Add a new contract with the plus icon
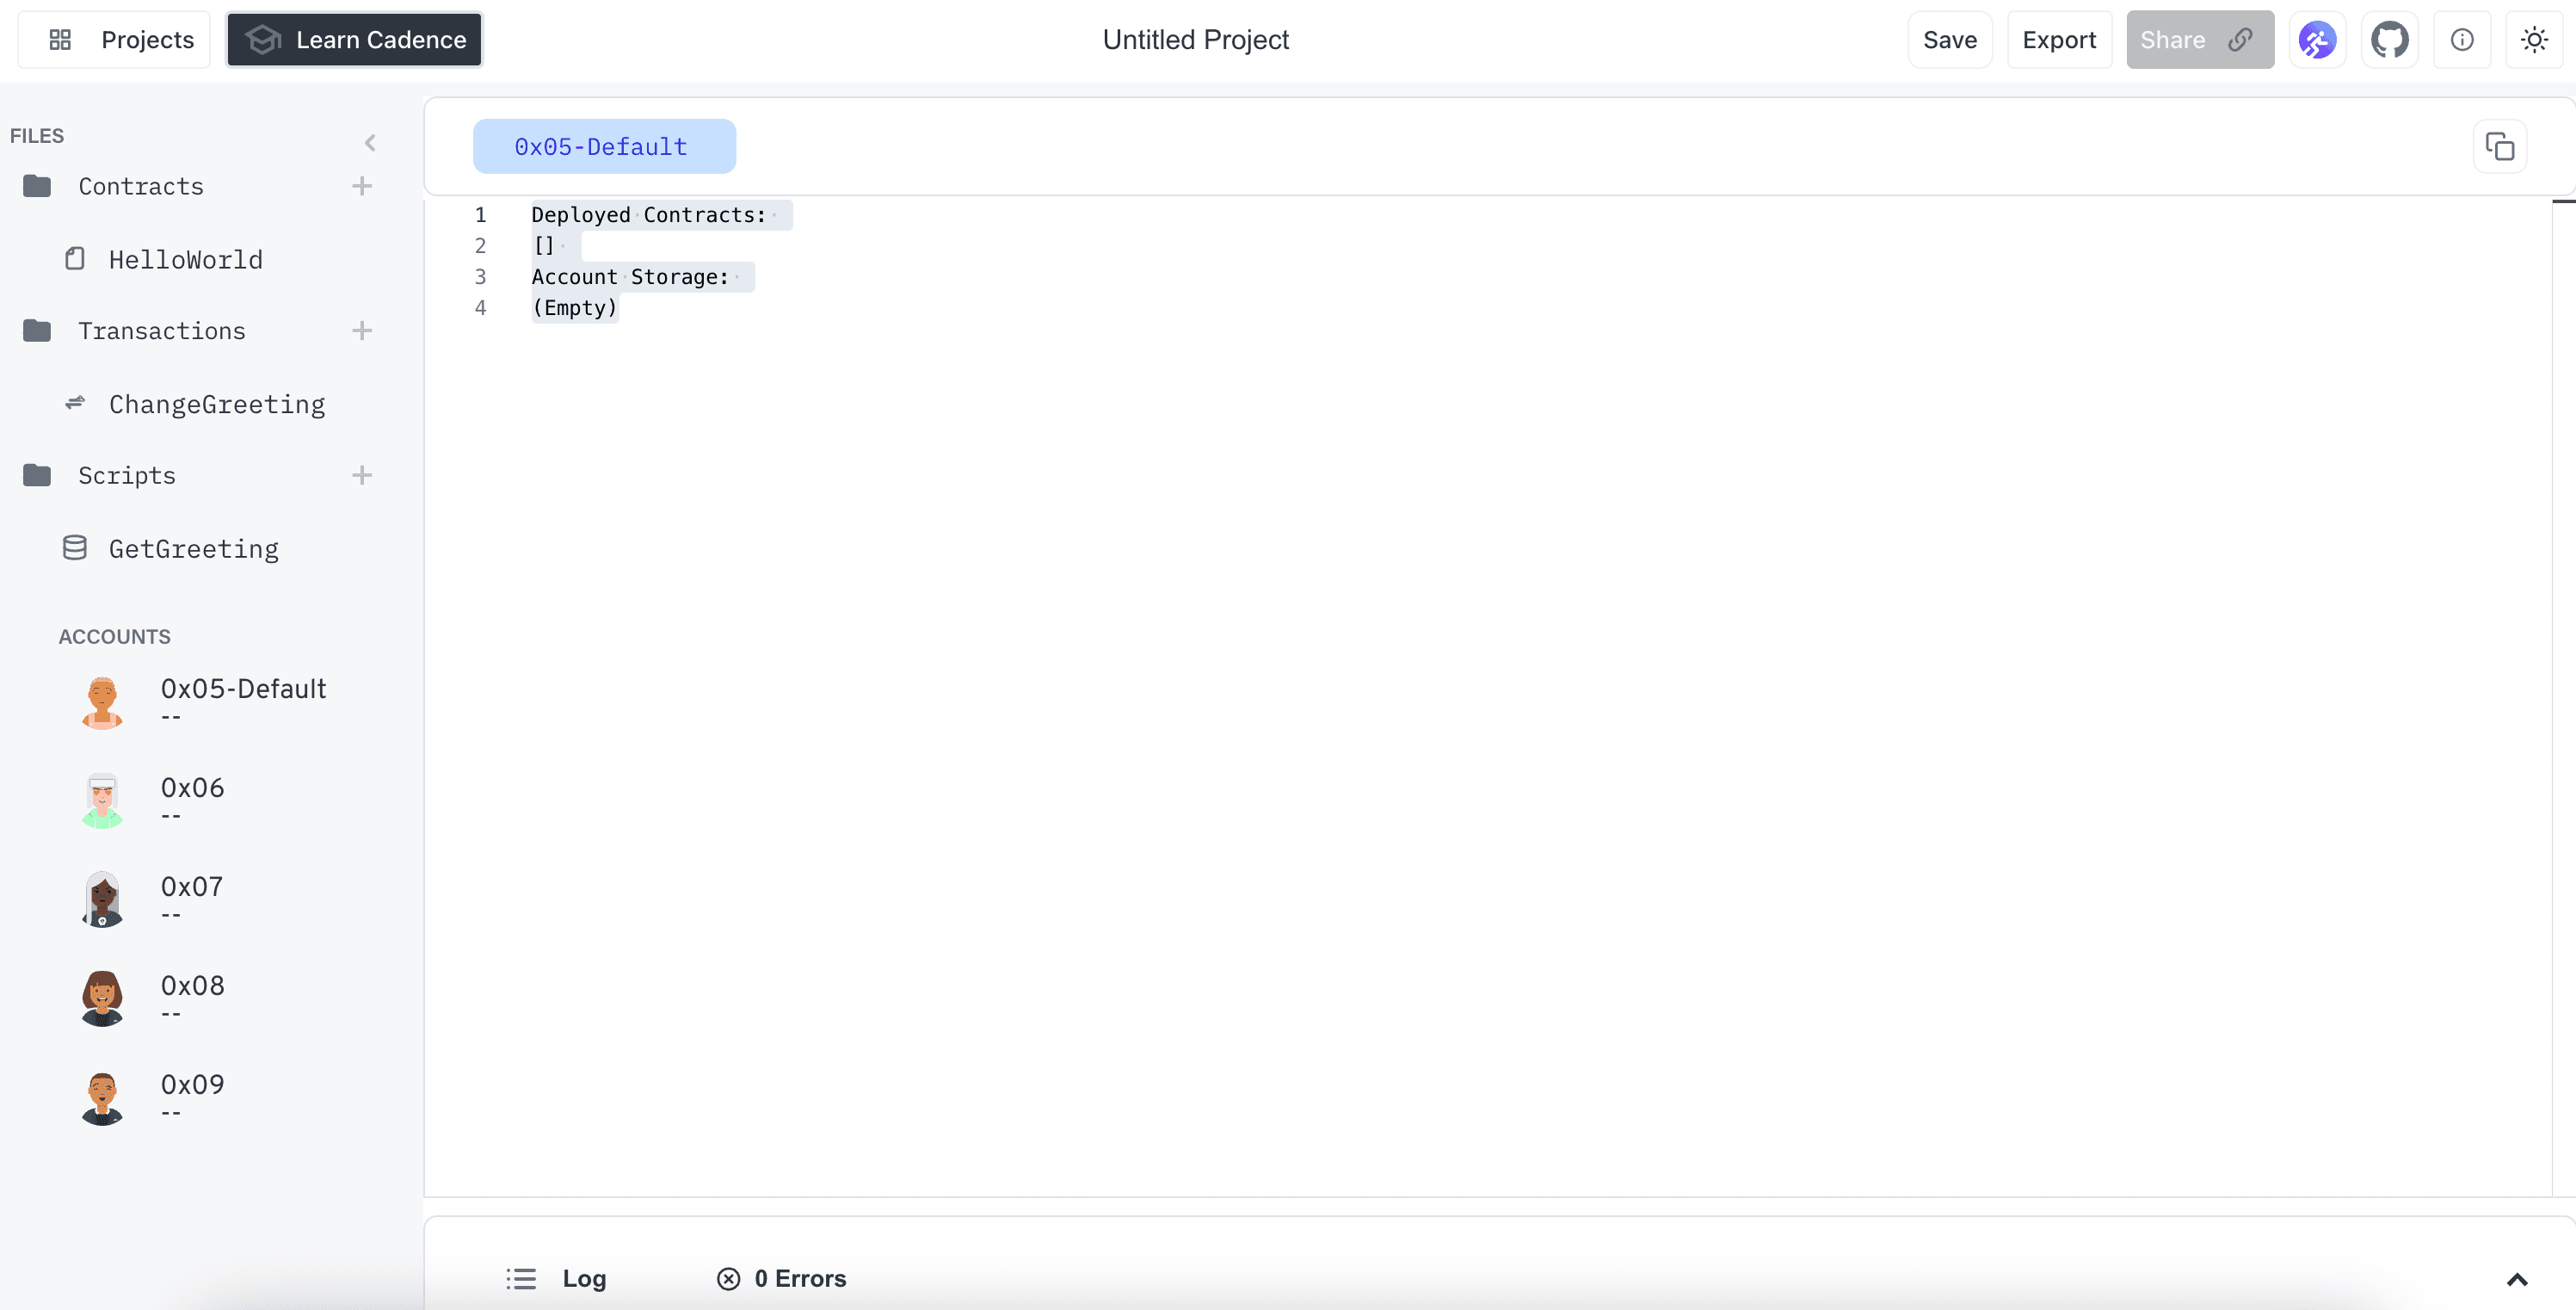The image size is (2576, 1310). pyautogui.click(x=362, y=186)
